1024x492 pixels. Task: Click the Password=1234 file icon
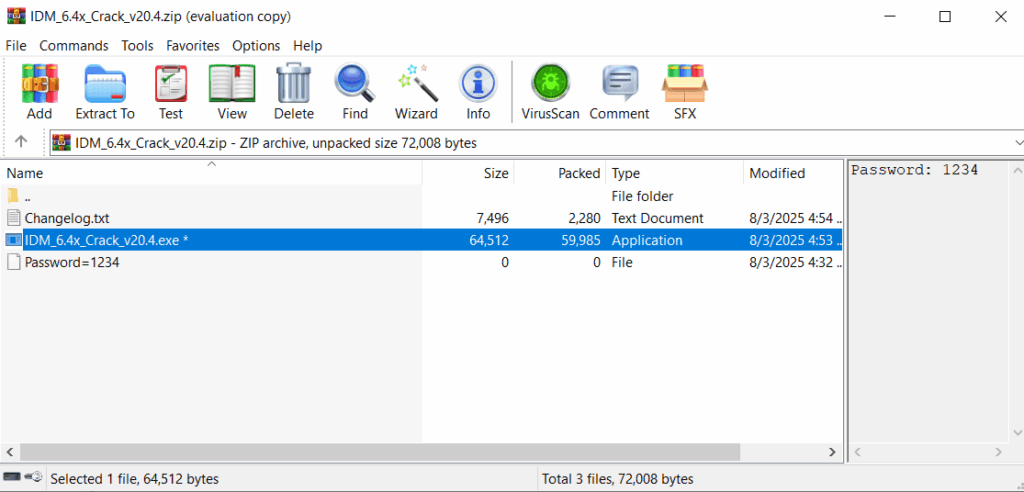click(x=14, y=262)
